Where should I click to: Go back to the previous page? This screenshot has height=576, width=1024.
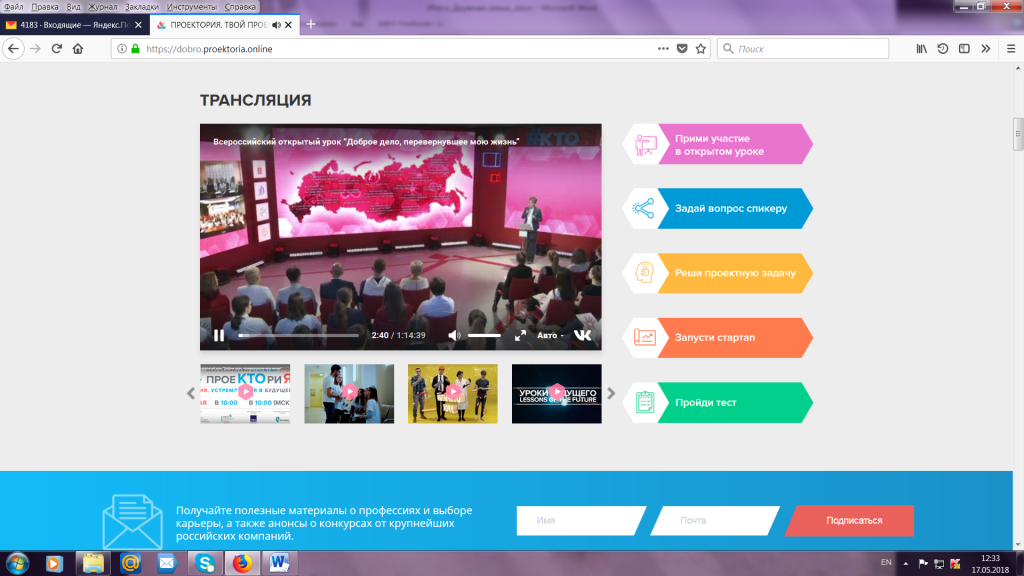[13, 49]
